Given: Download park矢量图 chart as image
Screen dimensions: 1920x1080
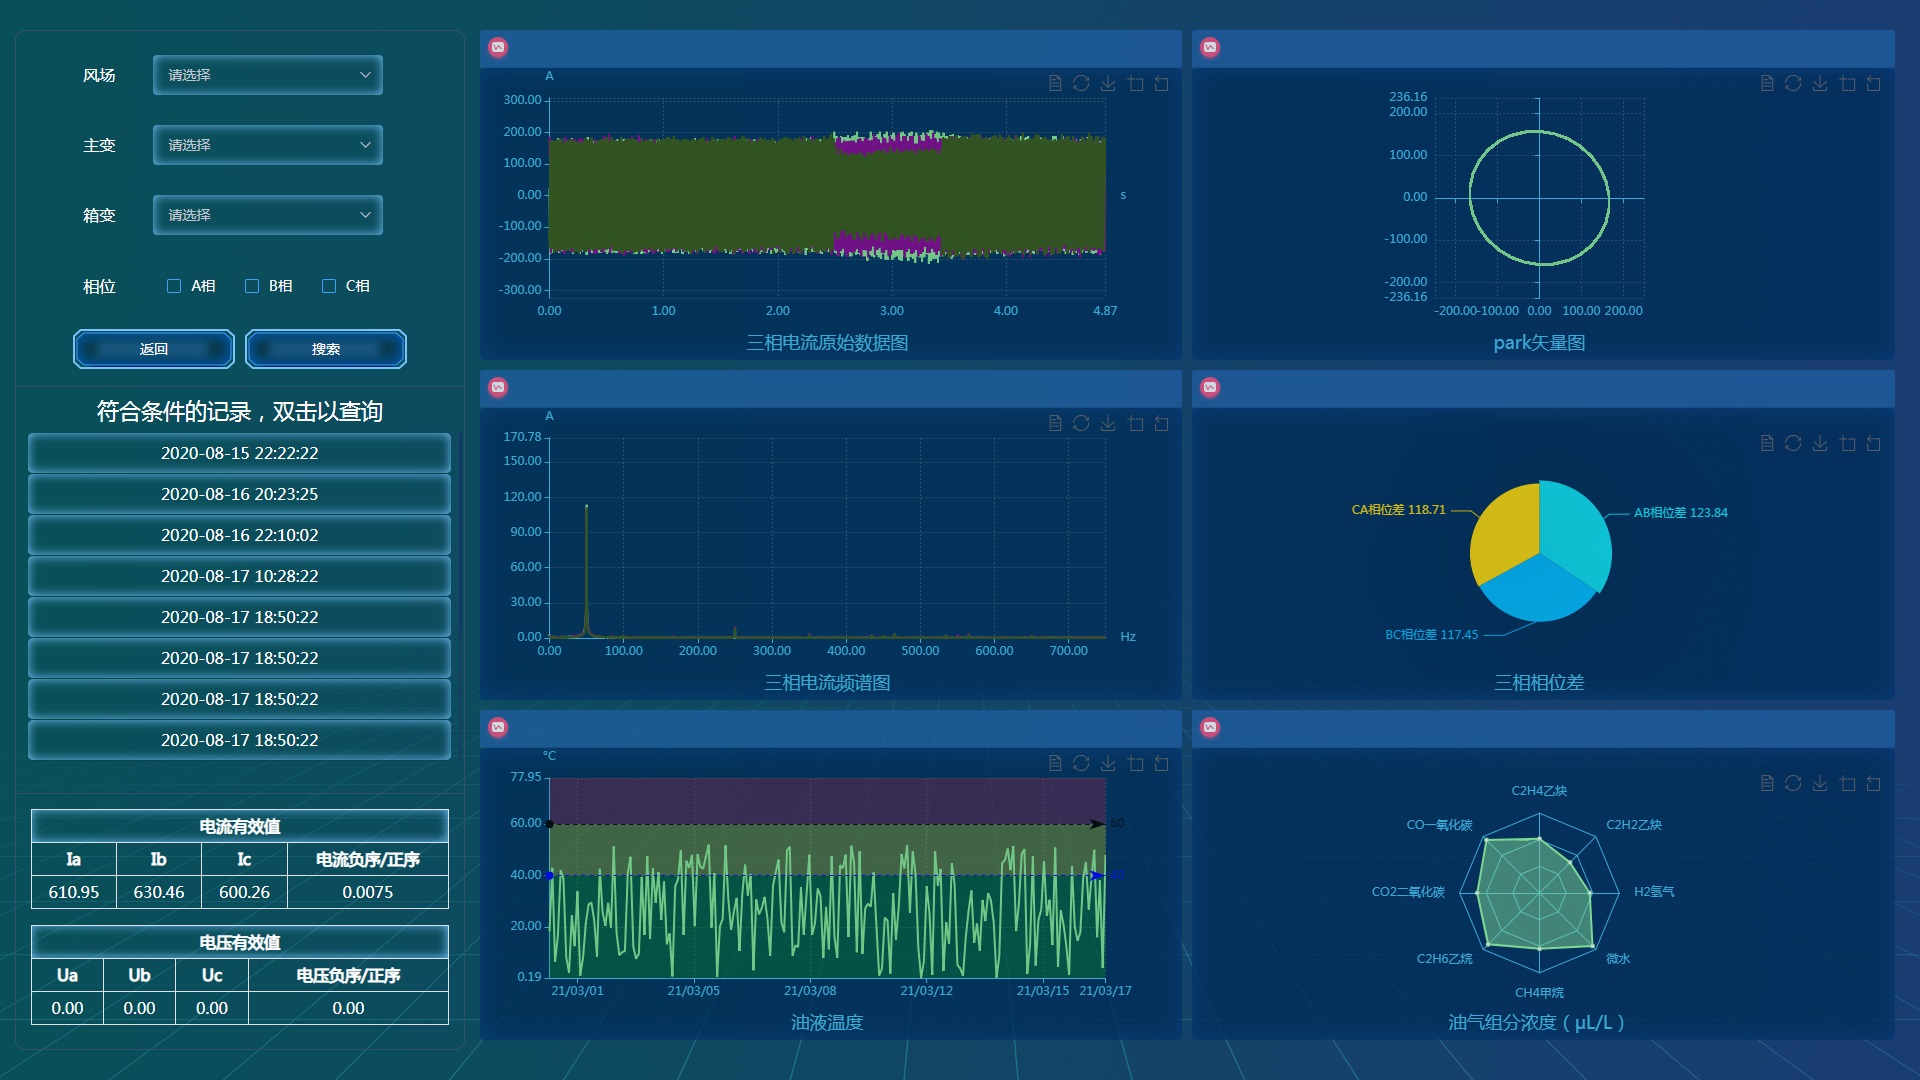Looking at the screenshot, I should (x=1820, y=84).
